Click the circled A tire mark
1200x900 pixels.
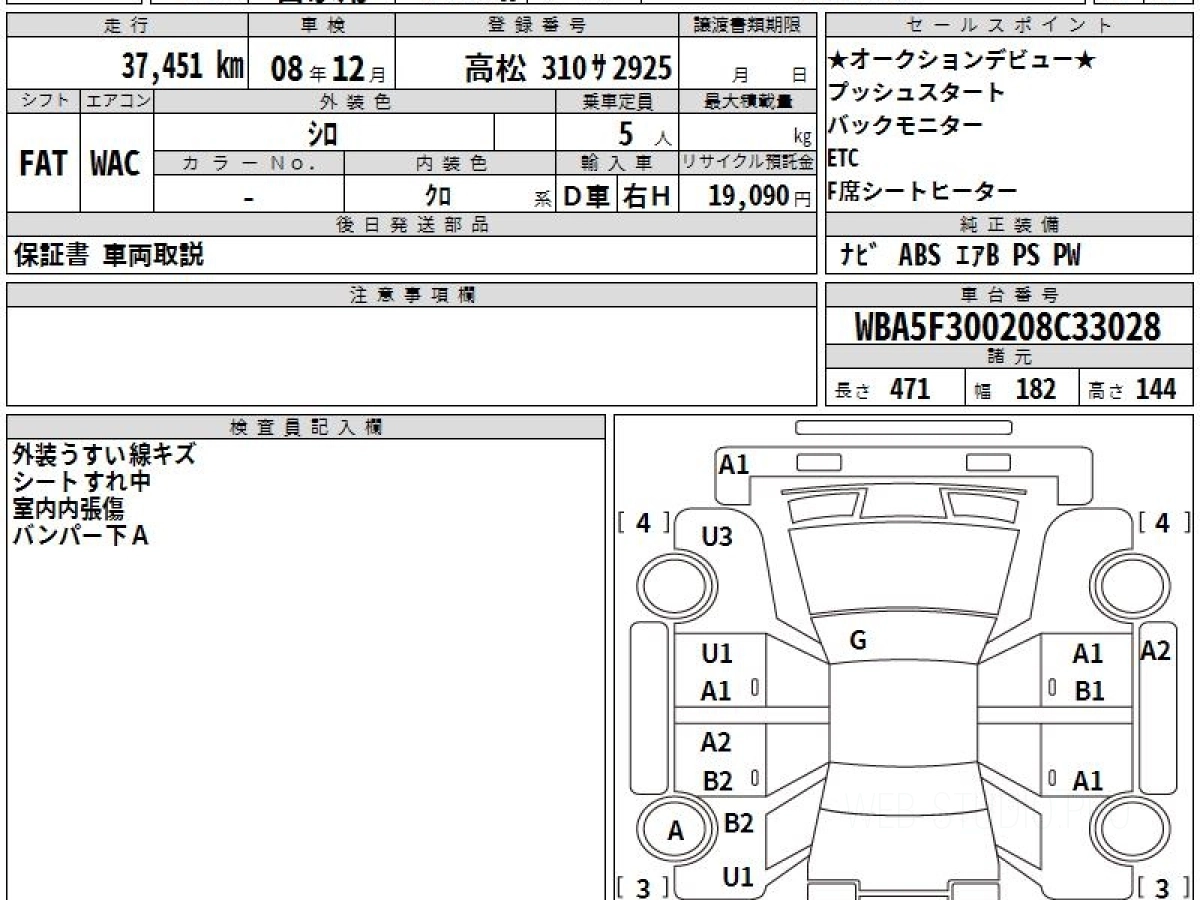coord(675,831)
